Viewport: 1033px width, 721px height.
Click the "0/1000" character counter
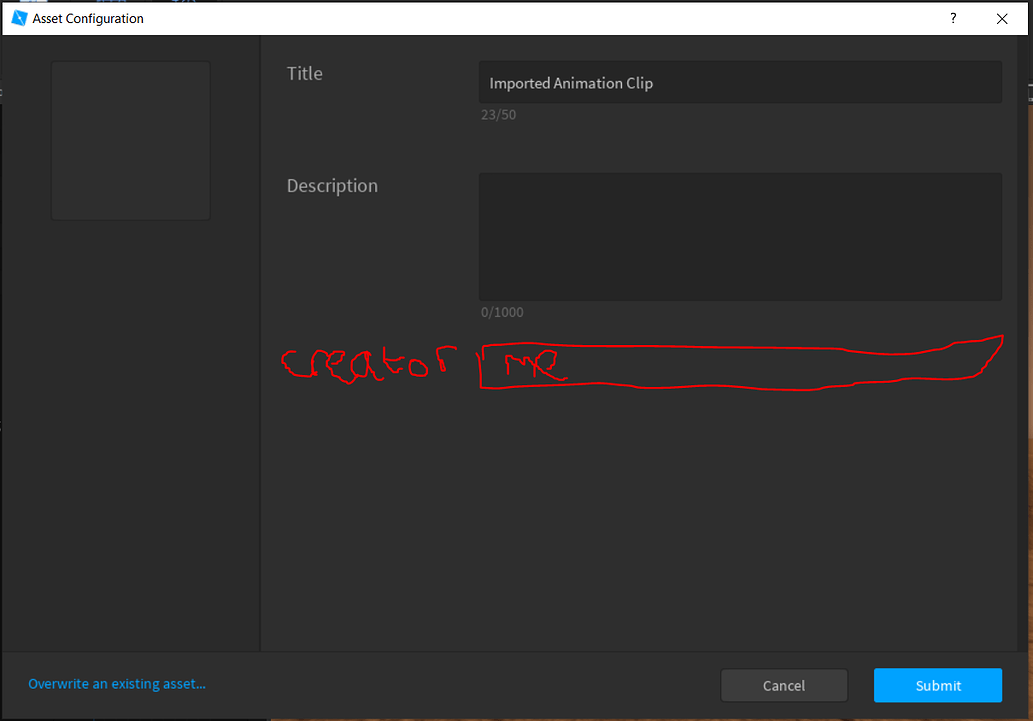(502, 311)
